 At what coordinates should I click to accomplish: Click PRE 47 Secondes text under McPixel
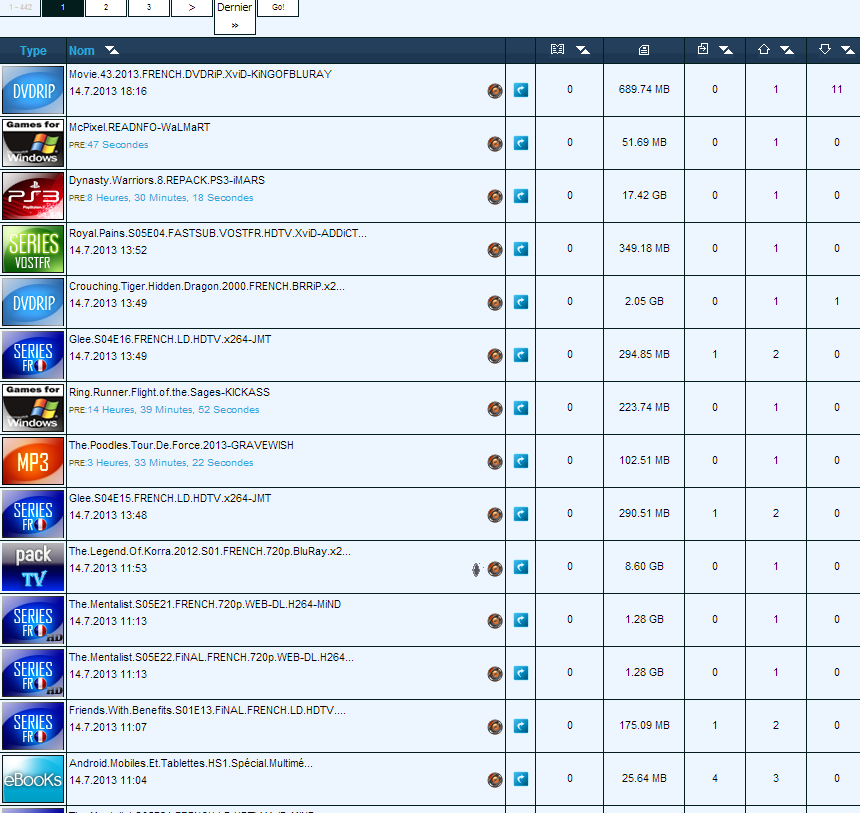(109, 145)
